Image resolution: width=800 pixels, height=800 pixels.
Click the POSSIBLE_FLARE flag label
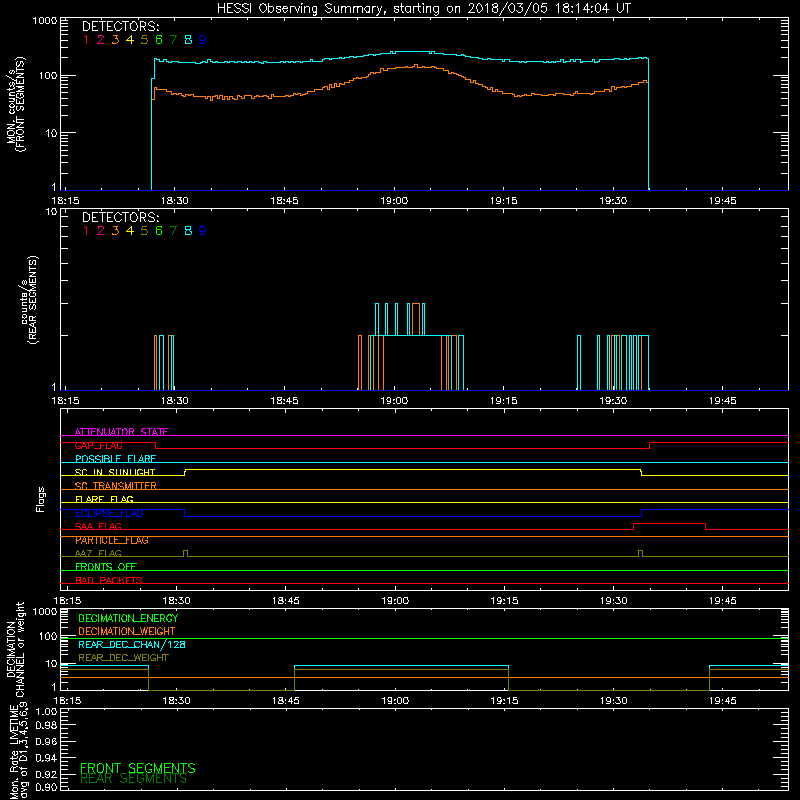115,459
